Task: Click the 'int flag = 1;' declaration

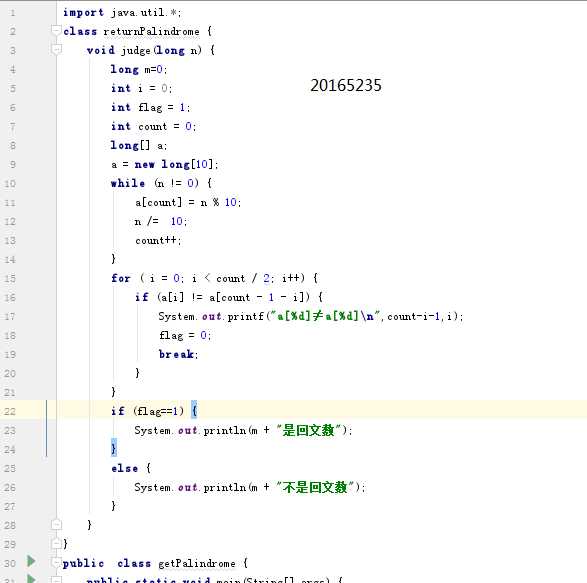Action: [150, 107]
